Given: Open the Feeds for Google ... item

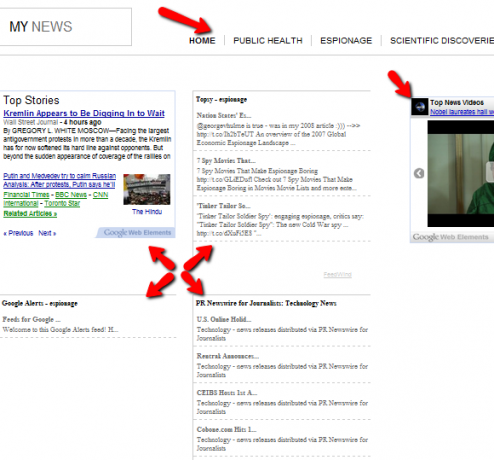Looking at the screenshot, I should coord(31,319).
